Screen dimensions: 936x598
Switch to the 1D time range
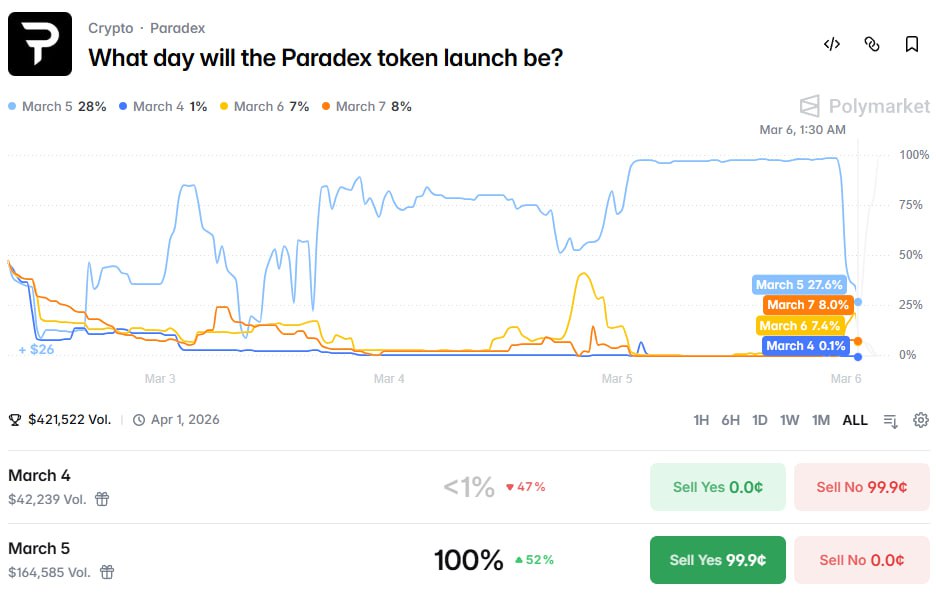pos(760,420)
